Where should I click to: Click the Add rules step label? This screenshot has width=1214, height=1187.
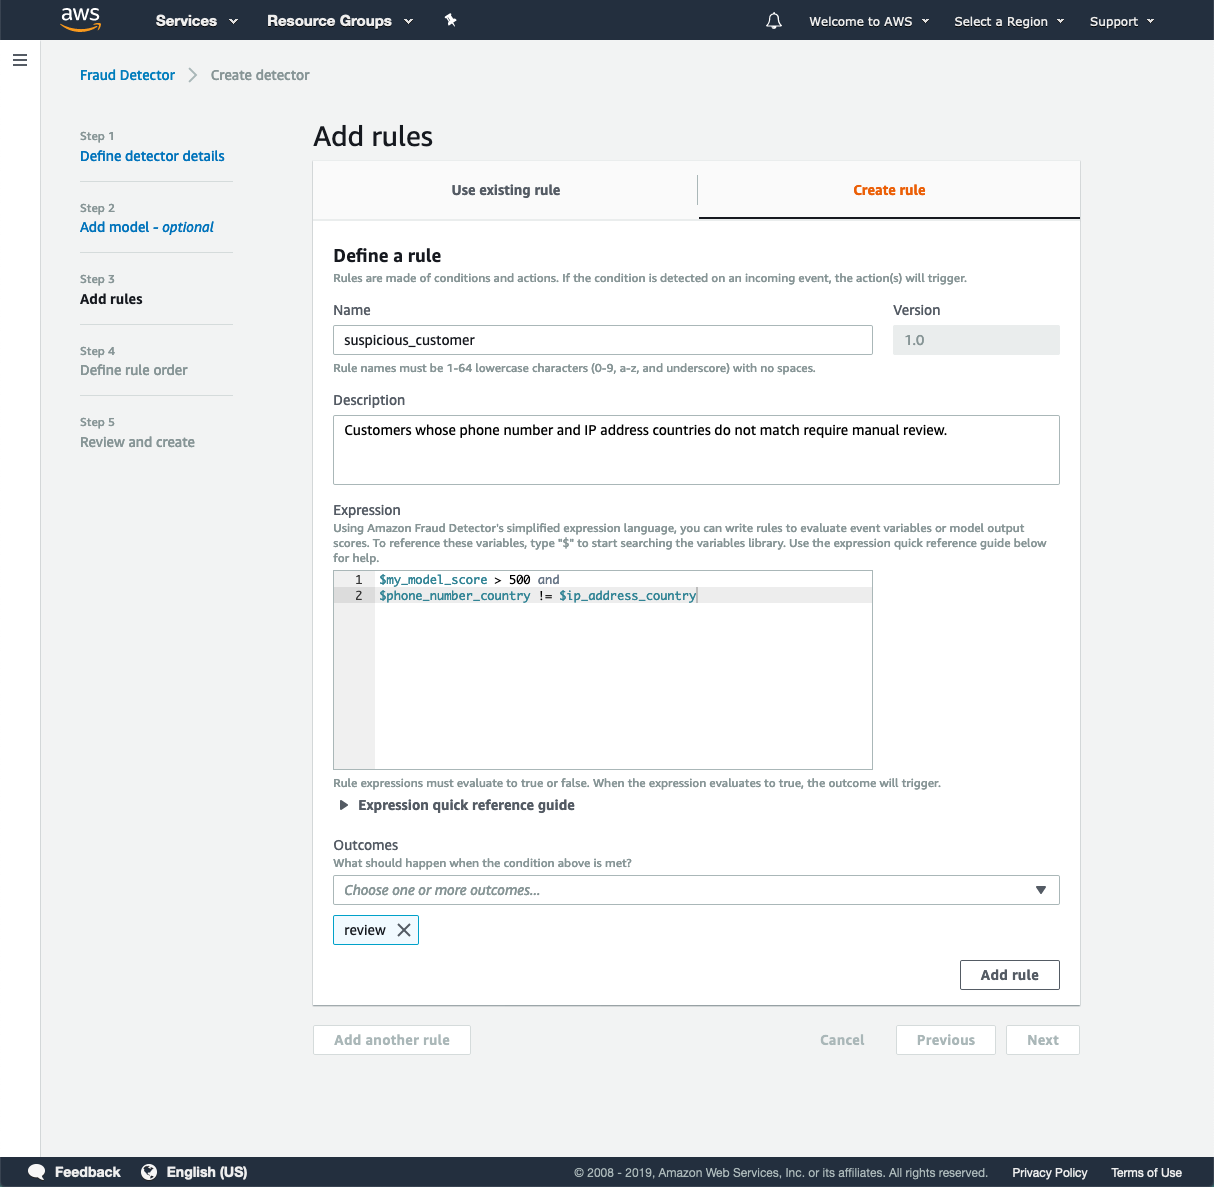click(111, 299)
